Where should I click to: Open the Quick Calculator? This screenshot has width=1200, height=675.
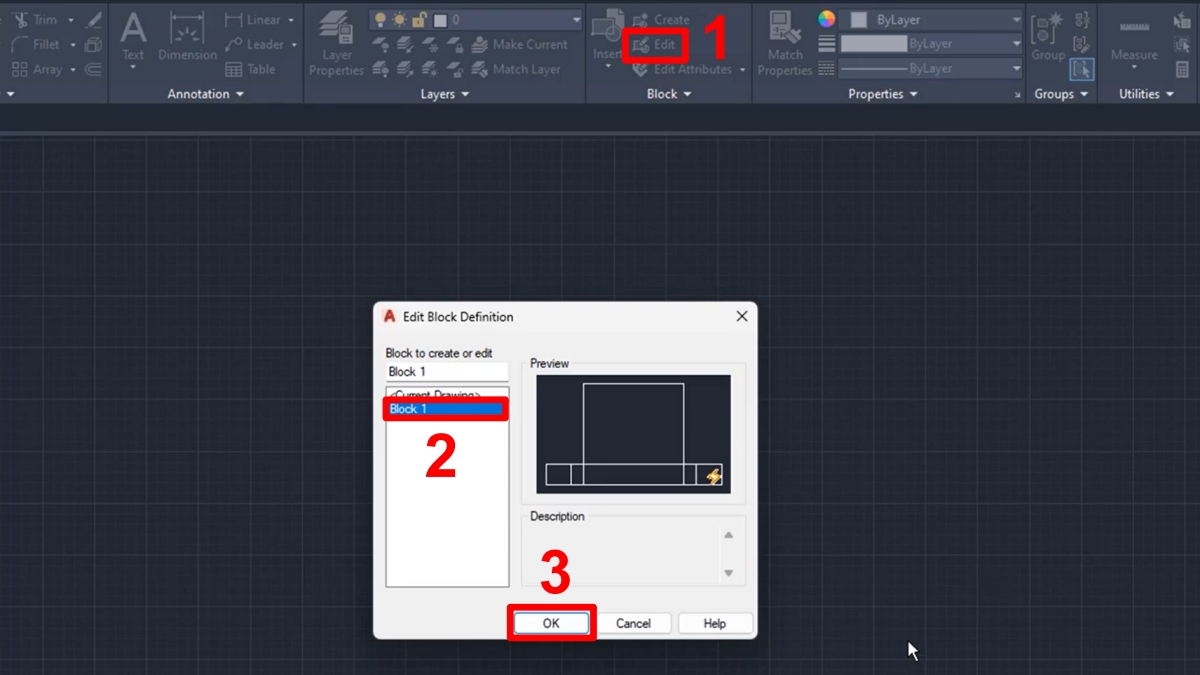(1183, 69)
